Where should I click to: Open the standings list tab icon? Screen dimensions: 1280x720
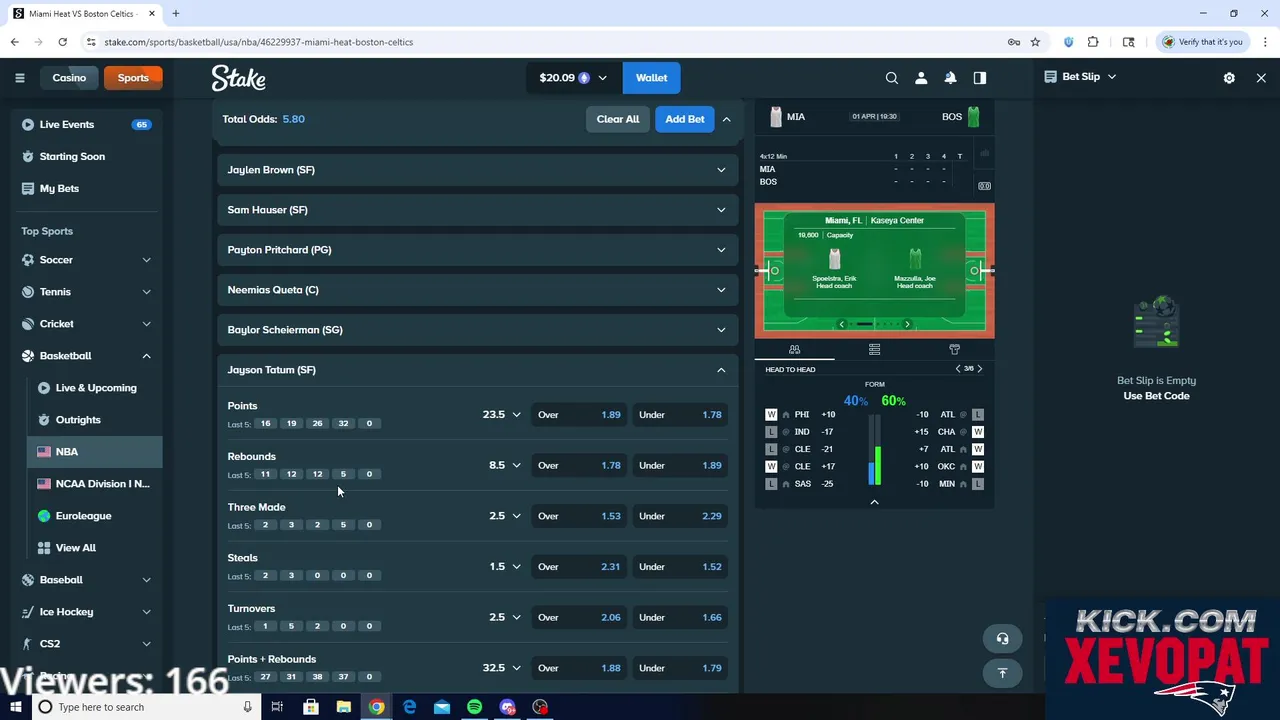pos(874,349)
